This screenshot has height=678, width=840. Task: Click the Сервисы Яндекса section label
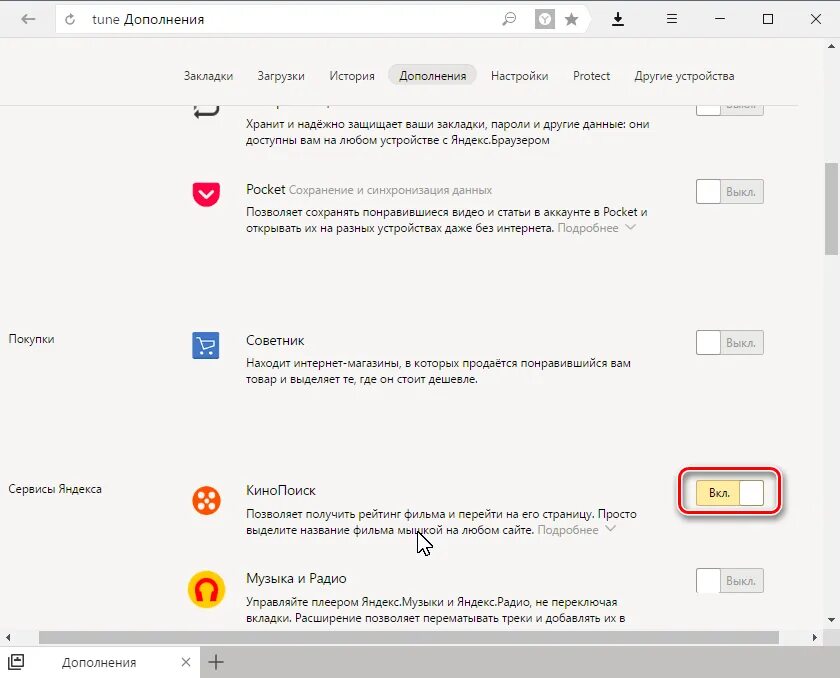pyautogui.click(x=55, y=489)
